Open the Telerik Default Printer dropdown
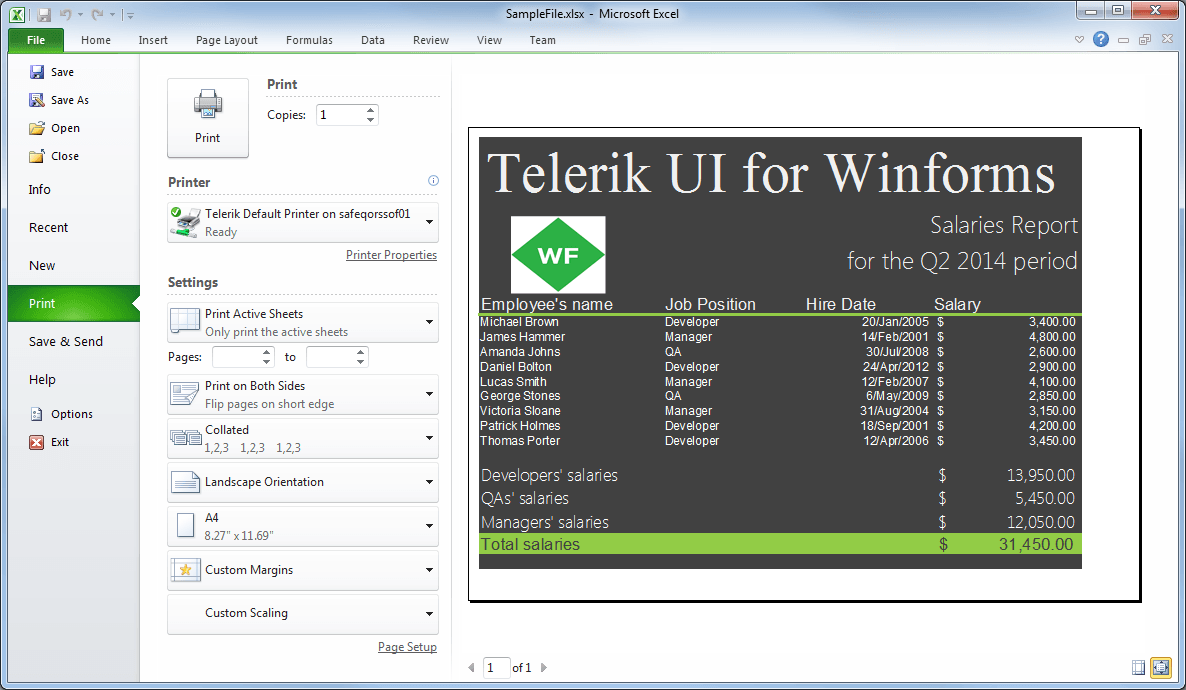1186x690 pixels. click(303, 222)
